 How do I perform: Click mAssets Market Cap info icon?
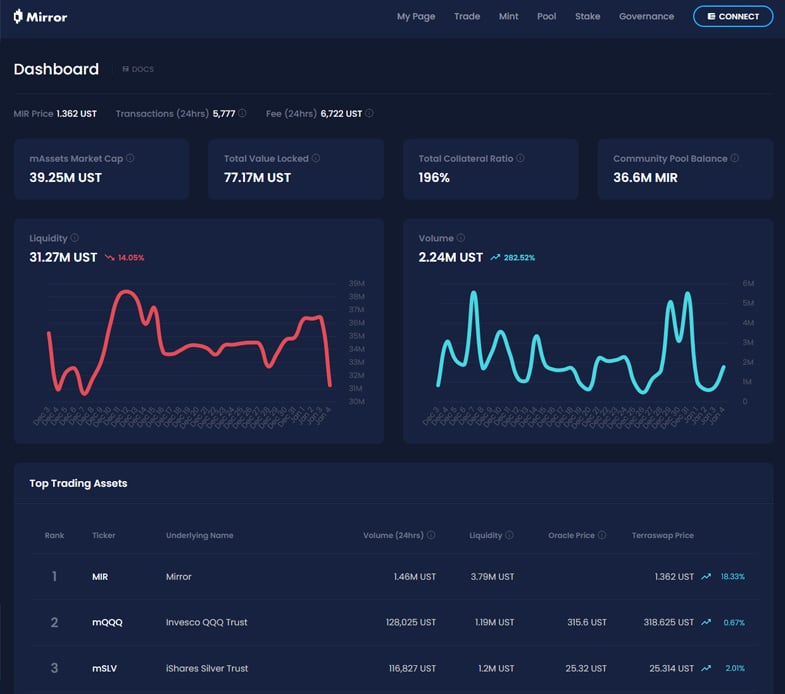130,158
